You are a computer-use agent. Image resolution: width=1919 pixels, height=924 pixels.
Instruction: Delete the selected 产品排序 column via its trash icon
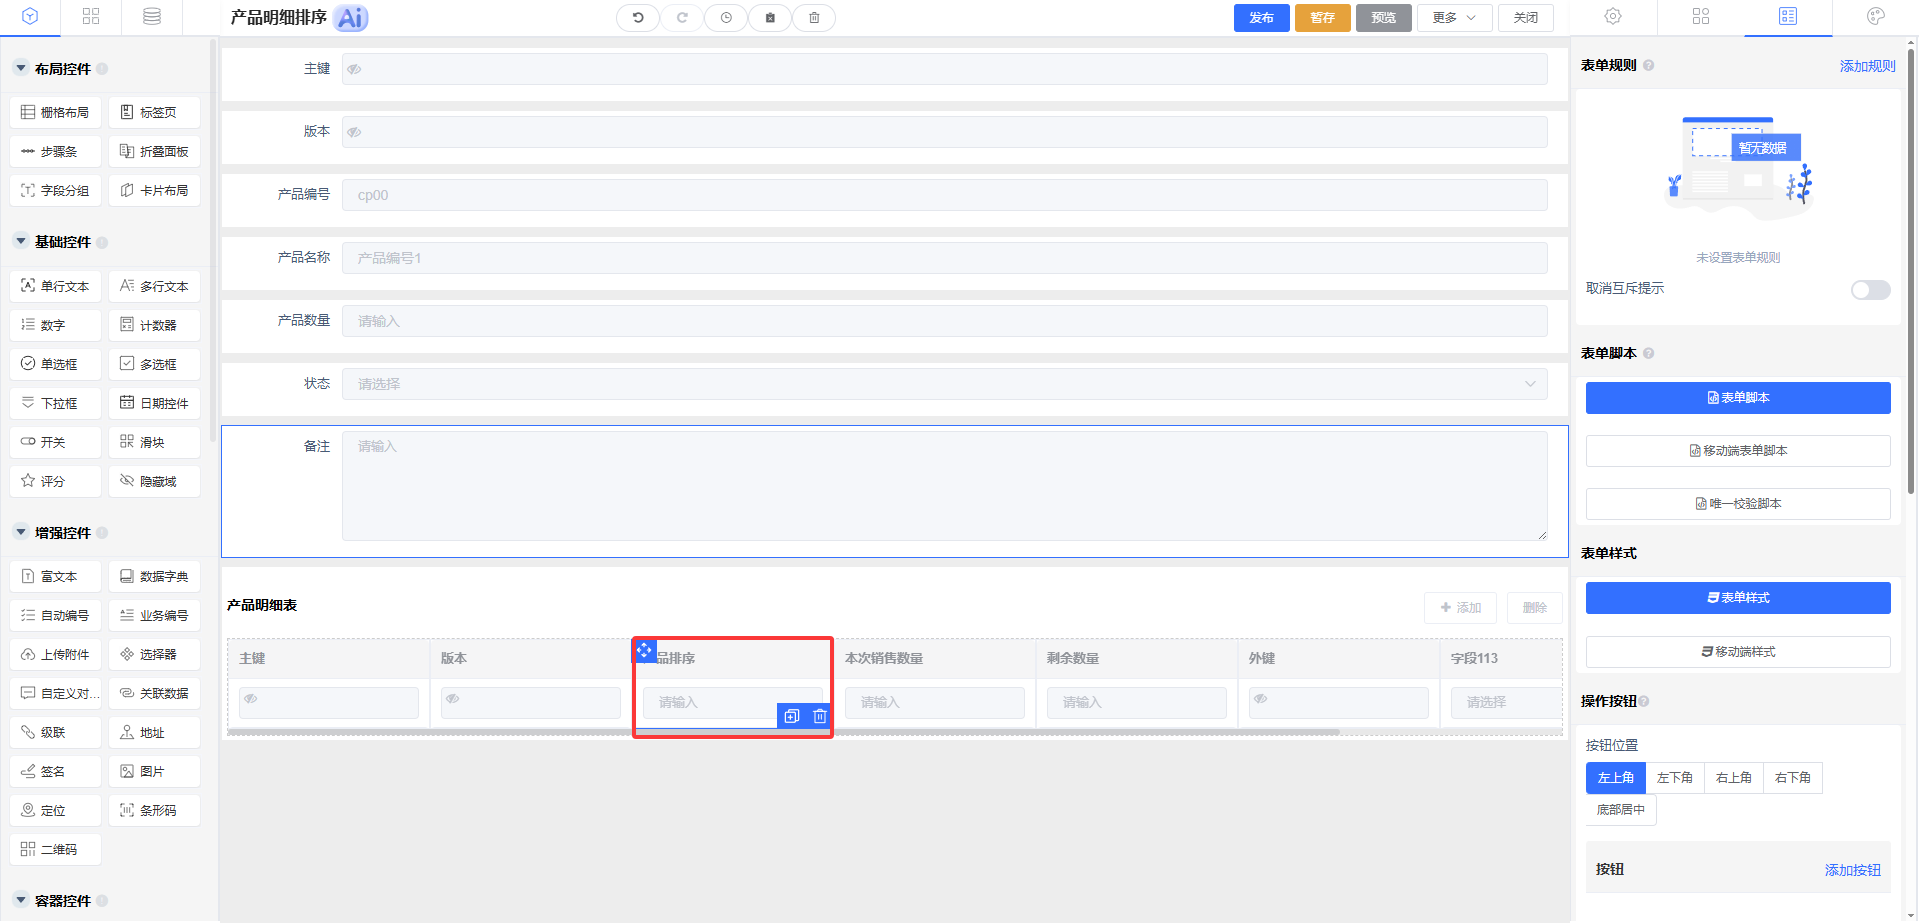coord(820,716)
